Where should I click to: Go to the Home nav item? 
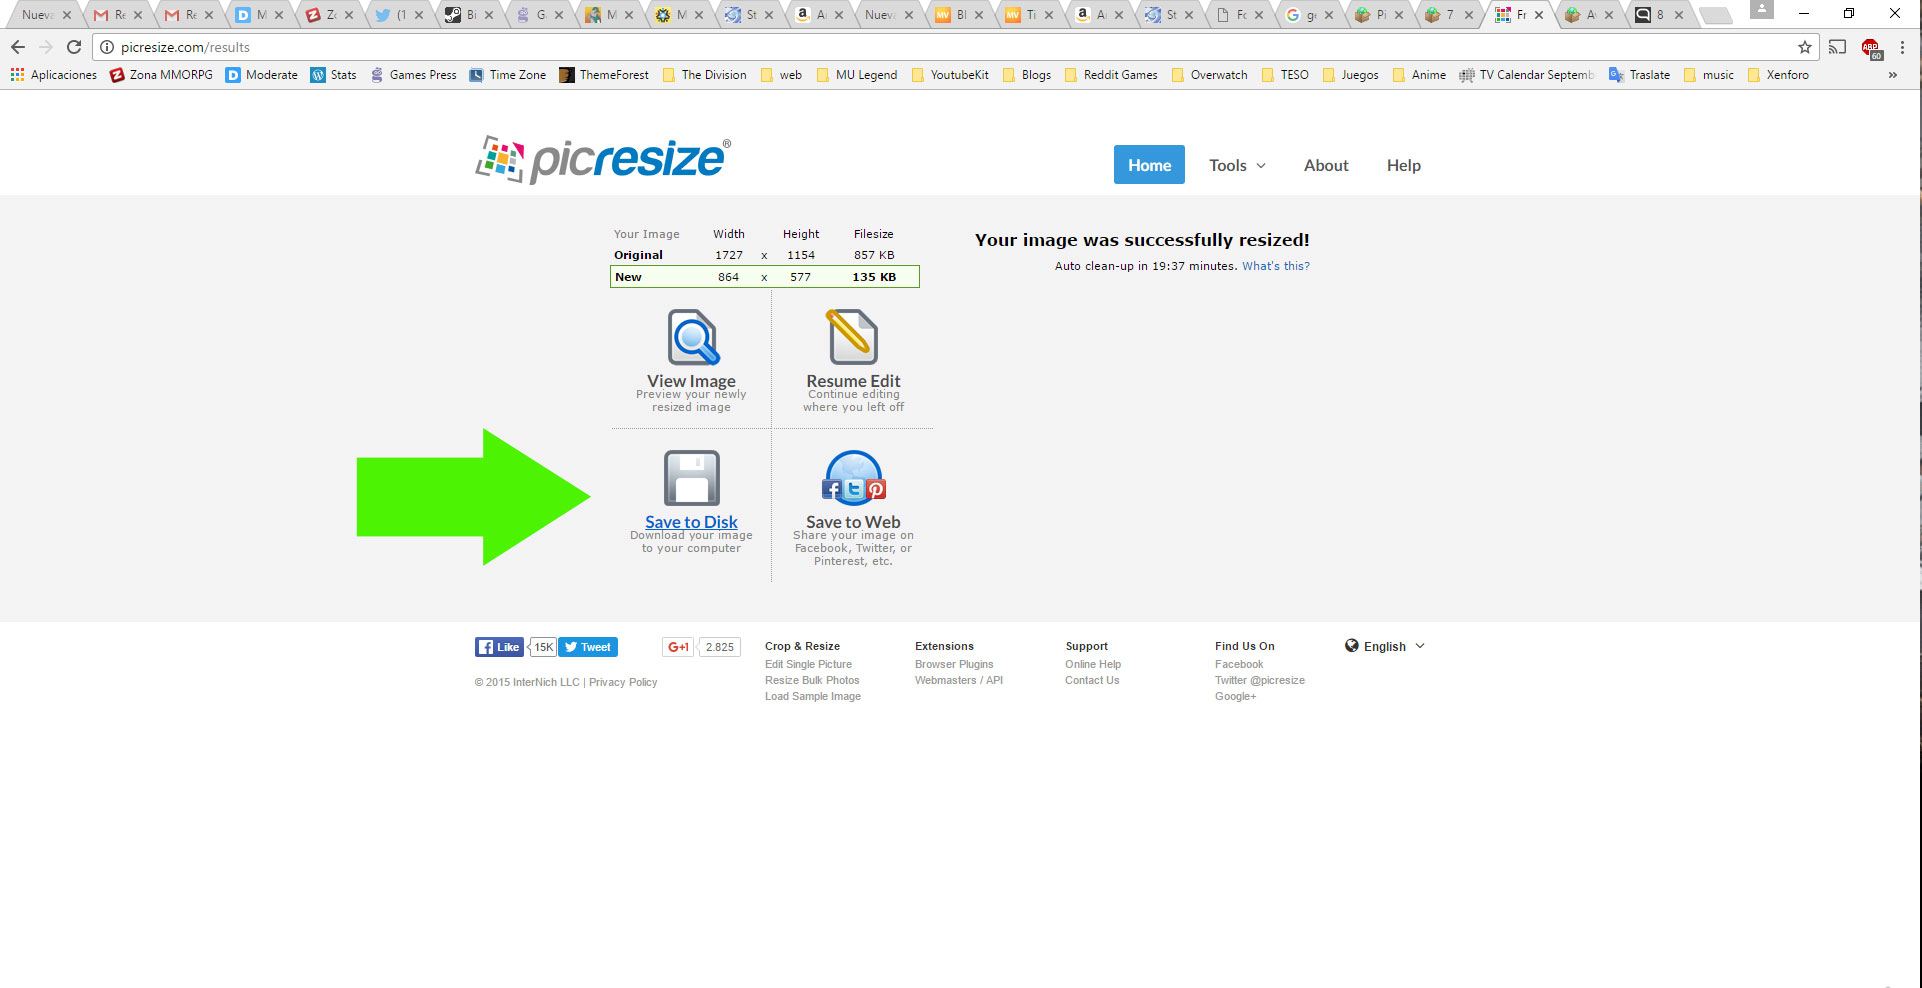[1149, 165]
